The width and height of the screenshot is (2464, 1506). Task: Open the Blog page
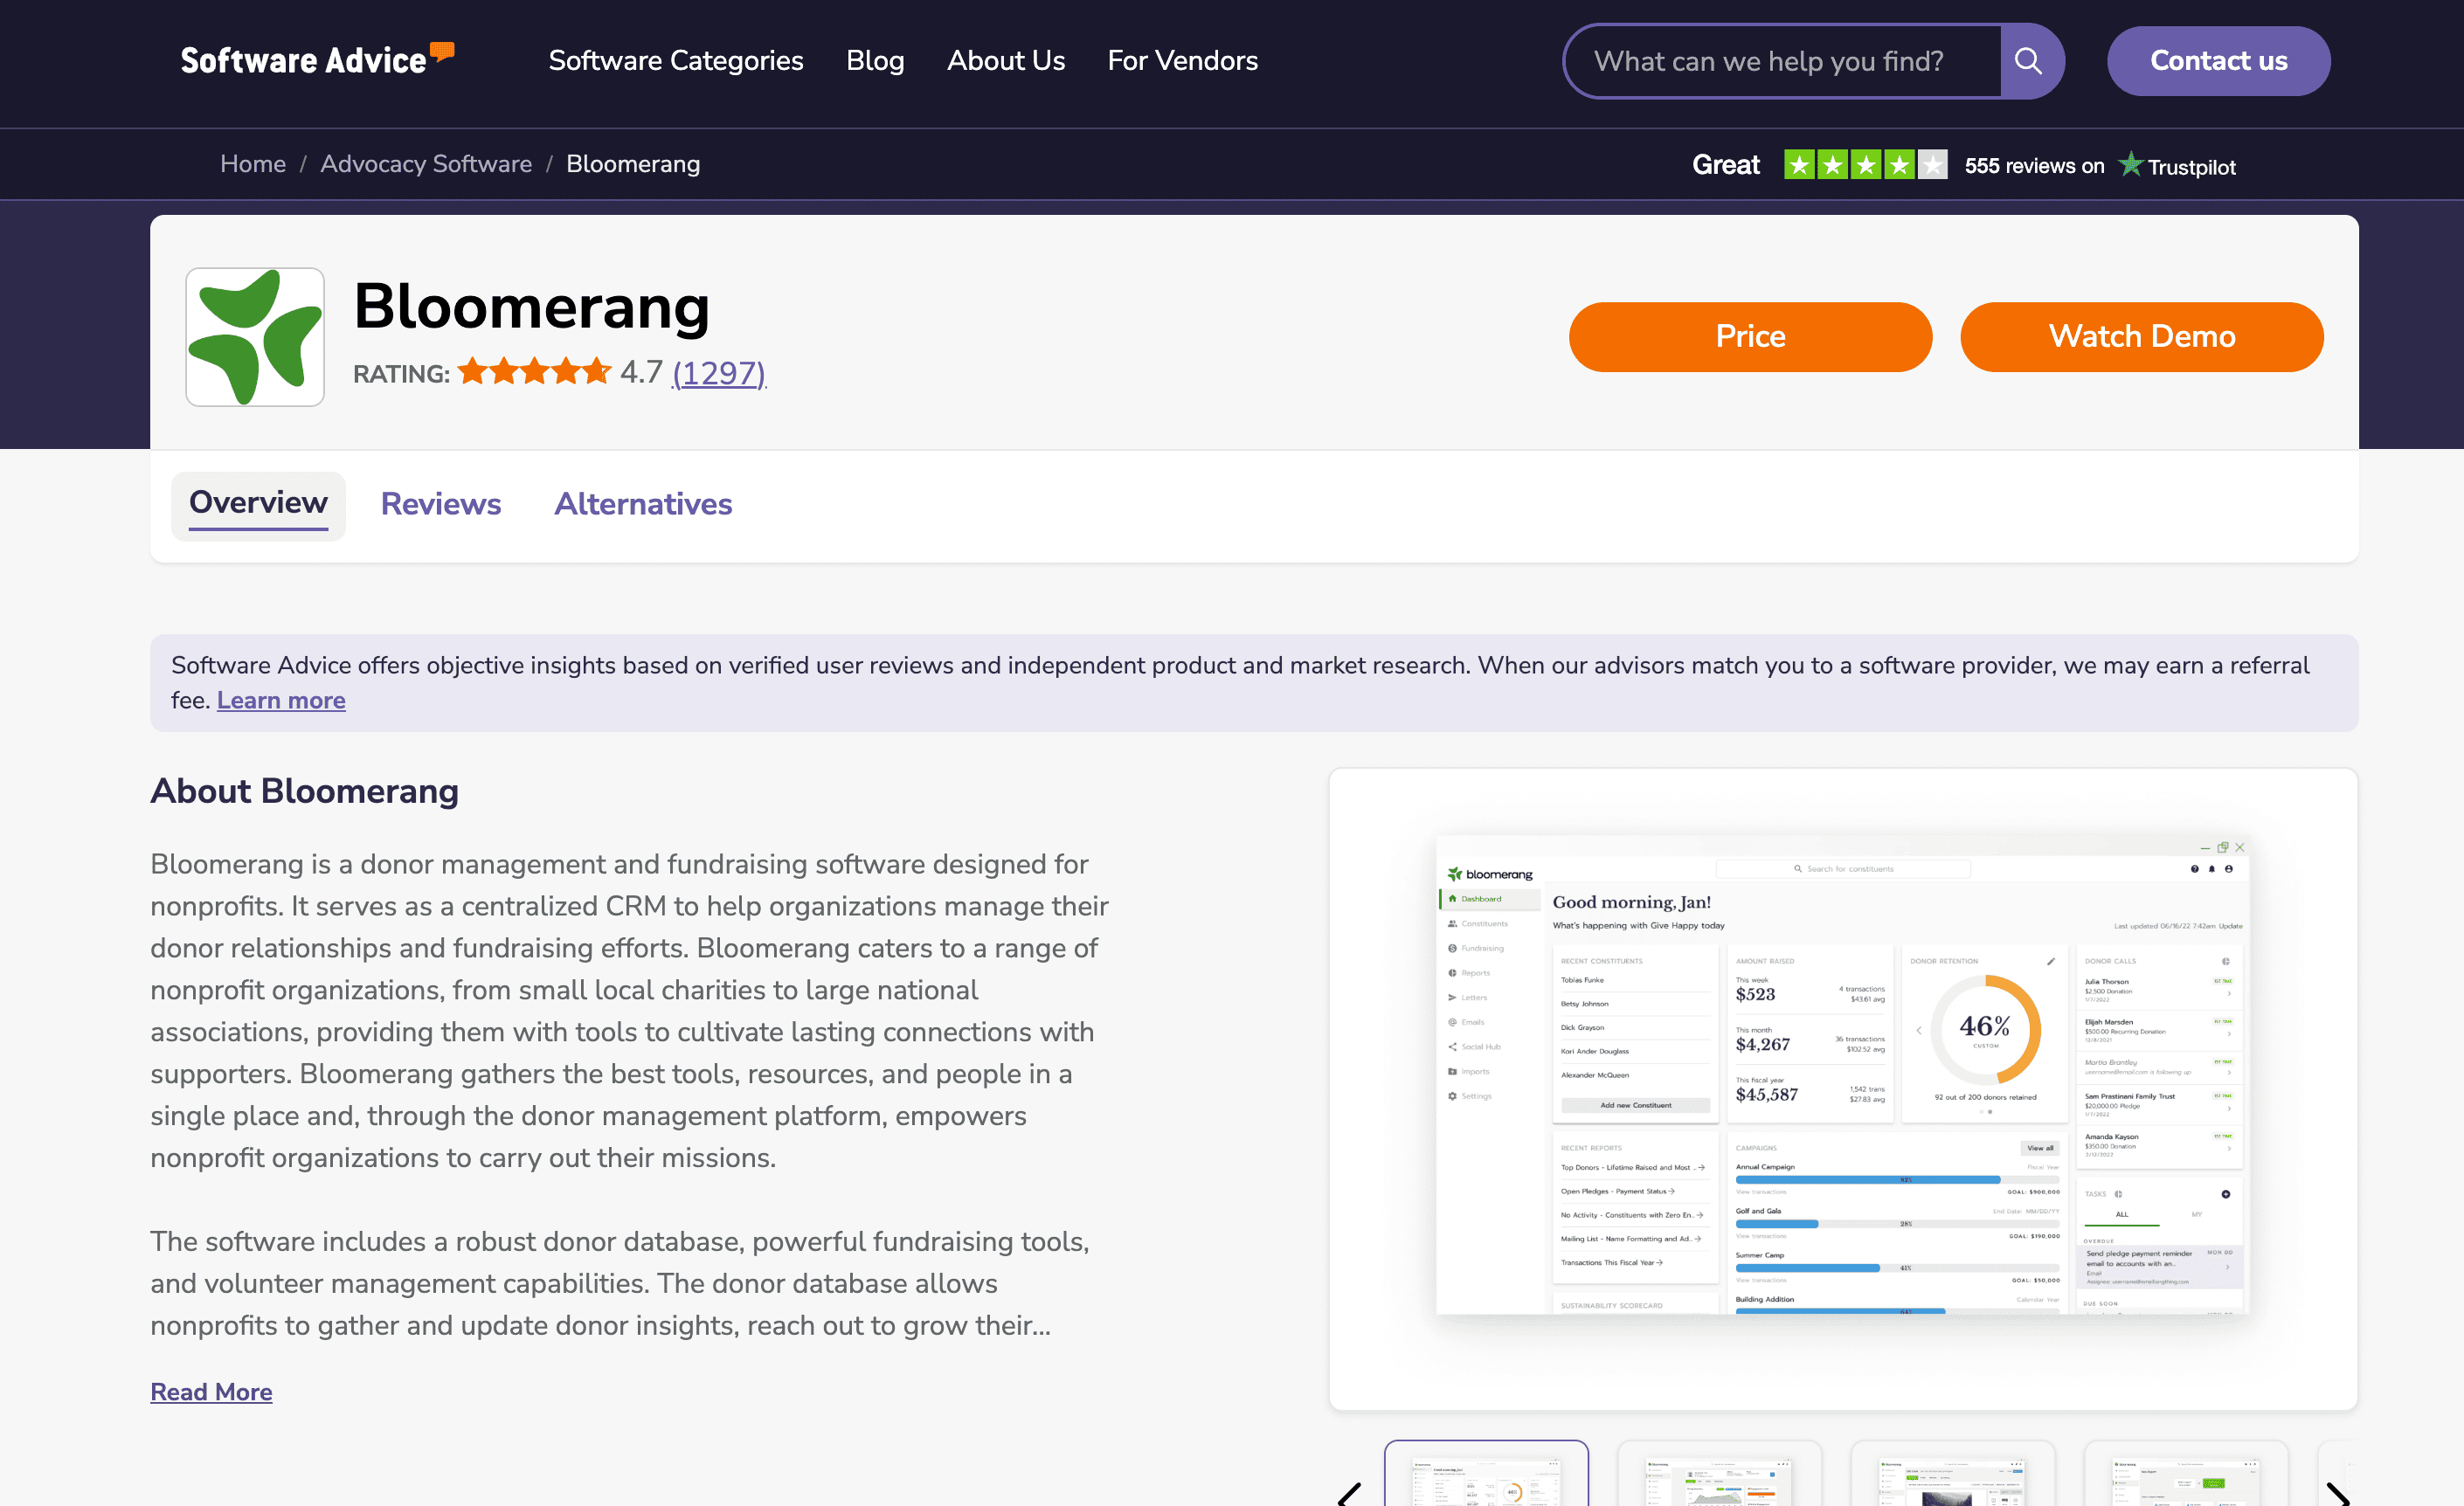[875, 61]
